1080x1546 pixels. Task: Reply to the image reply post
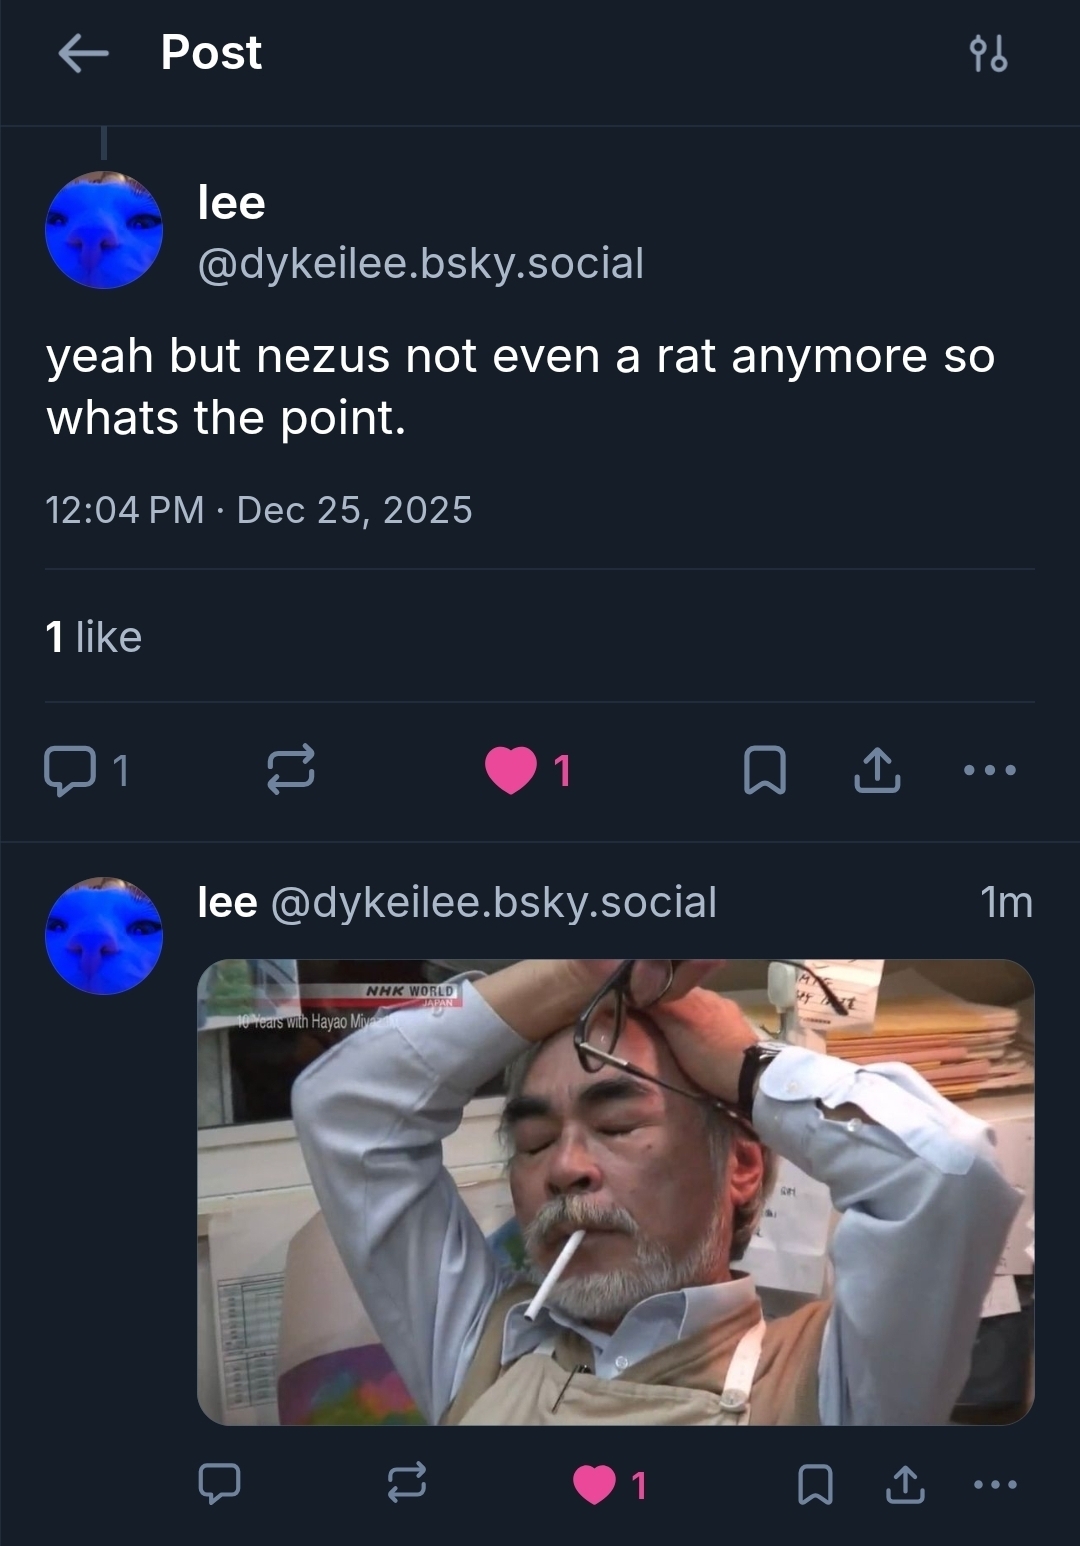point(219,1484)
